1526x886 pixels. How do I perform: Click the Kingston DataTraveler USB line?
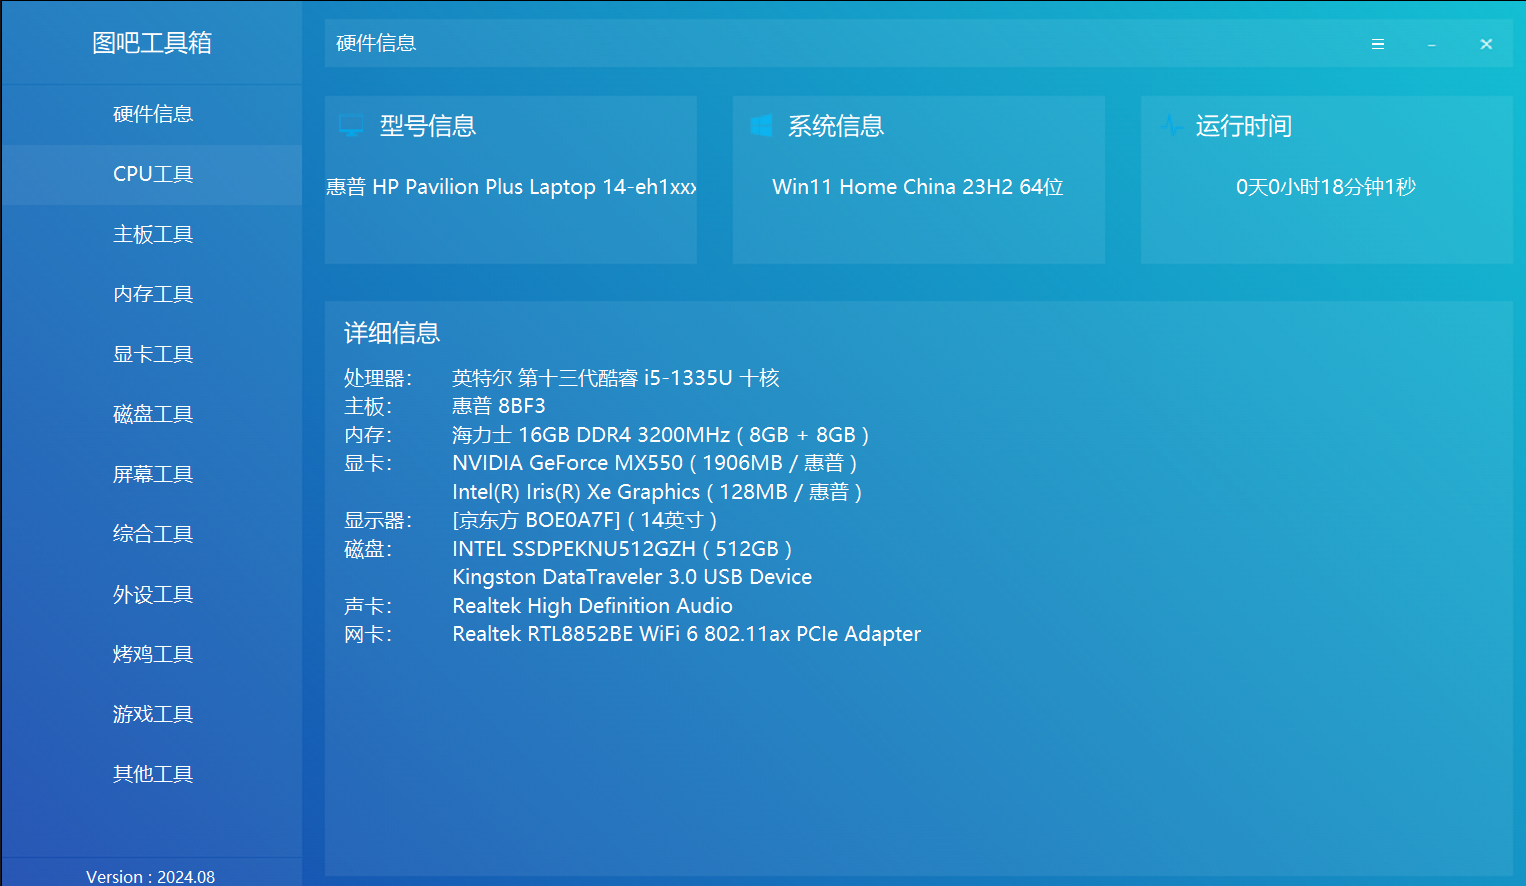click(632, 577)
